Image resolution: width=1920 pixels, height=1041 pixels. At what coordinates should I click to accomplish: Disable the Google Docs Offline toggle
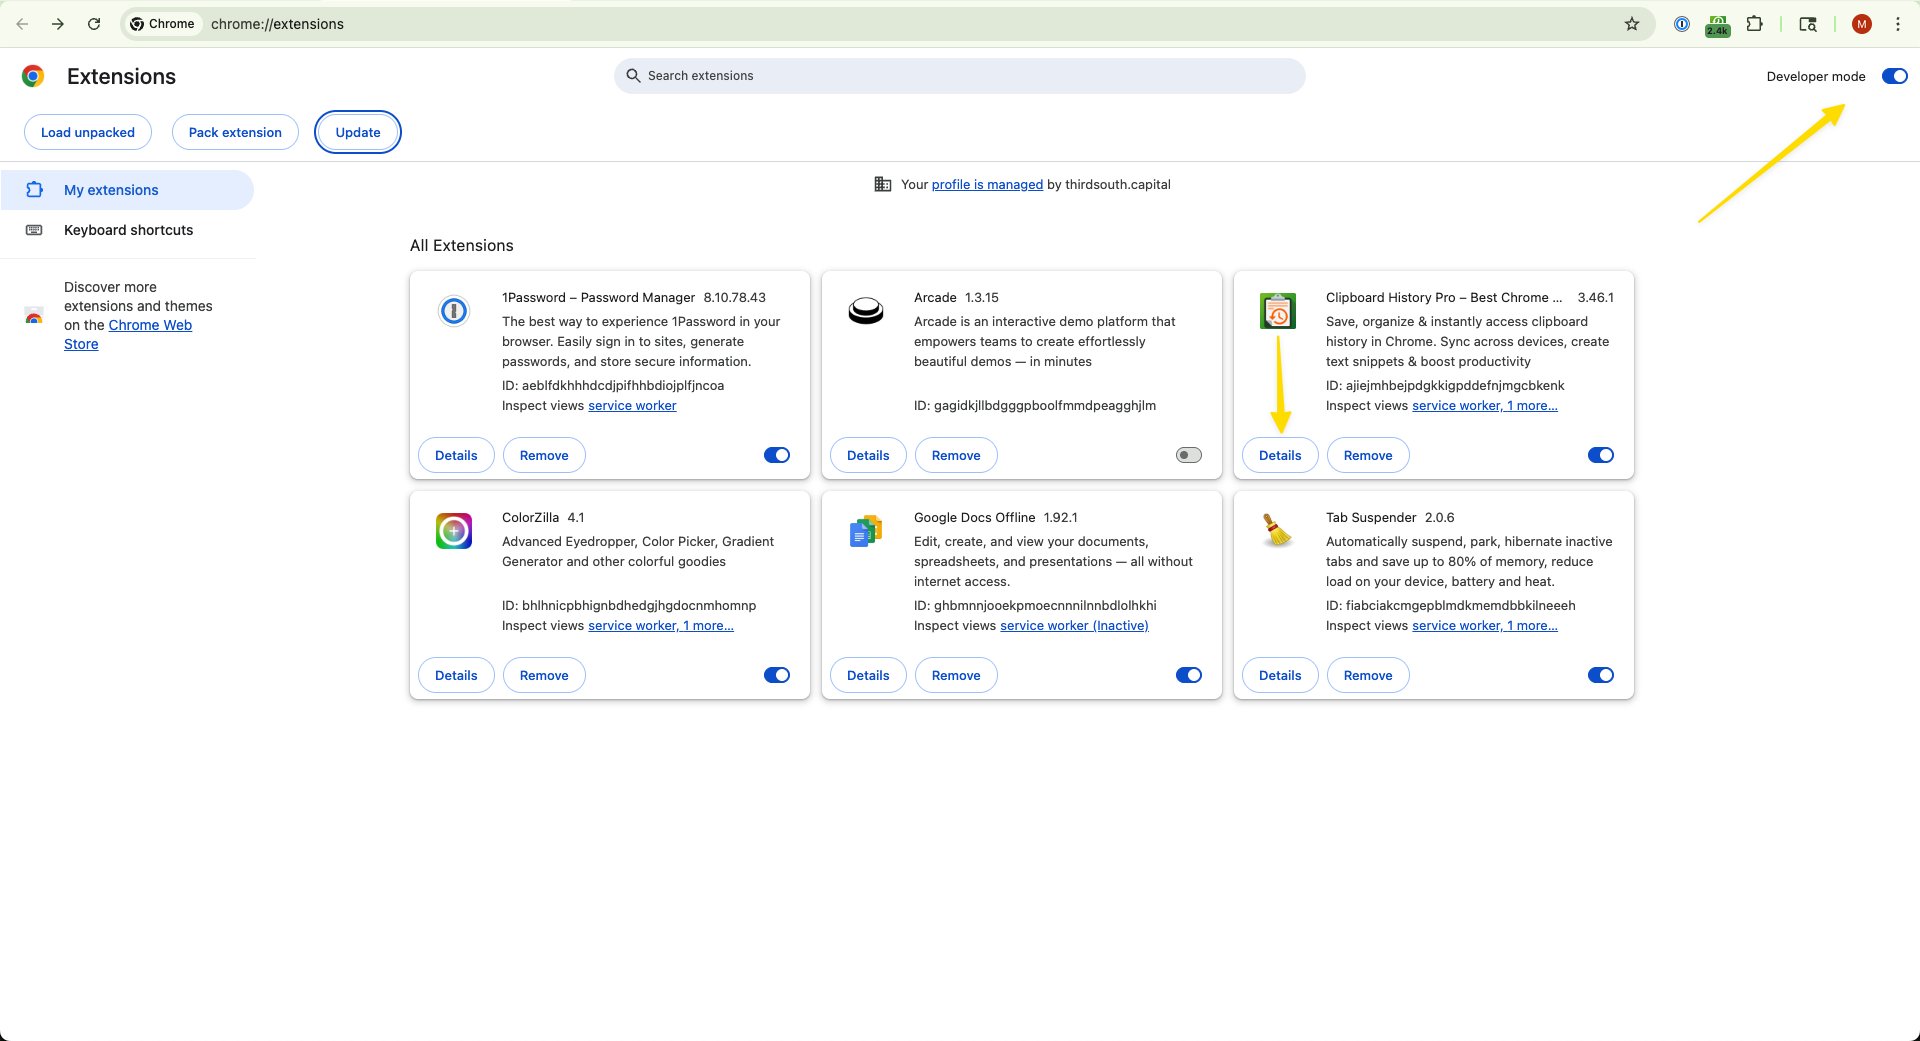coord(1189,675)
